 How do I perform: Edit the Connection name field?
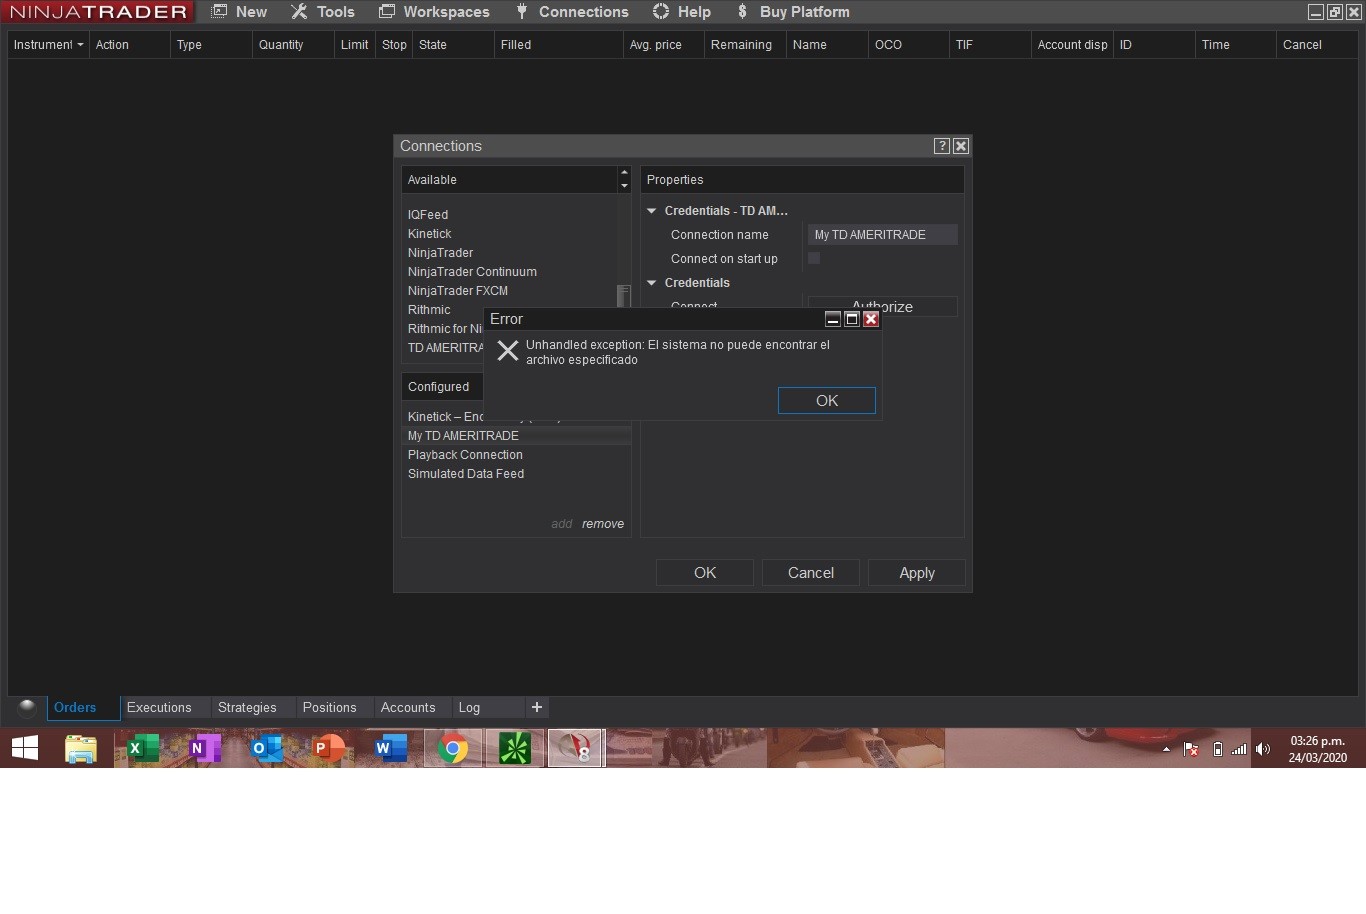point(883,235)
